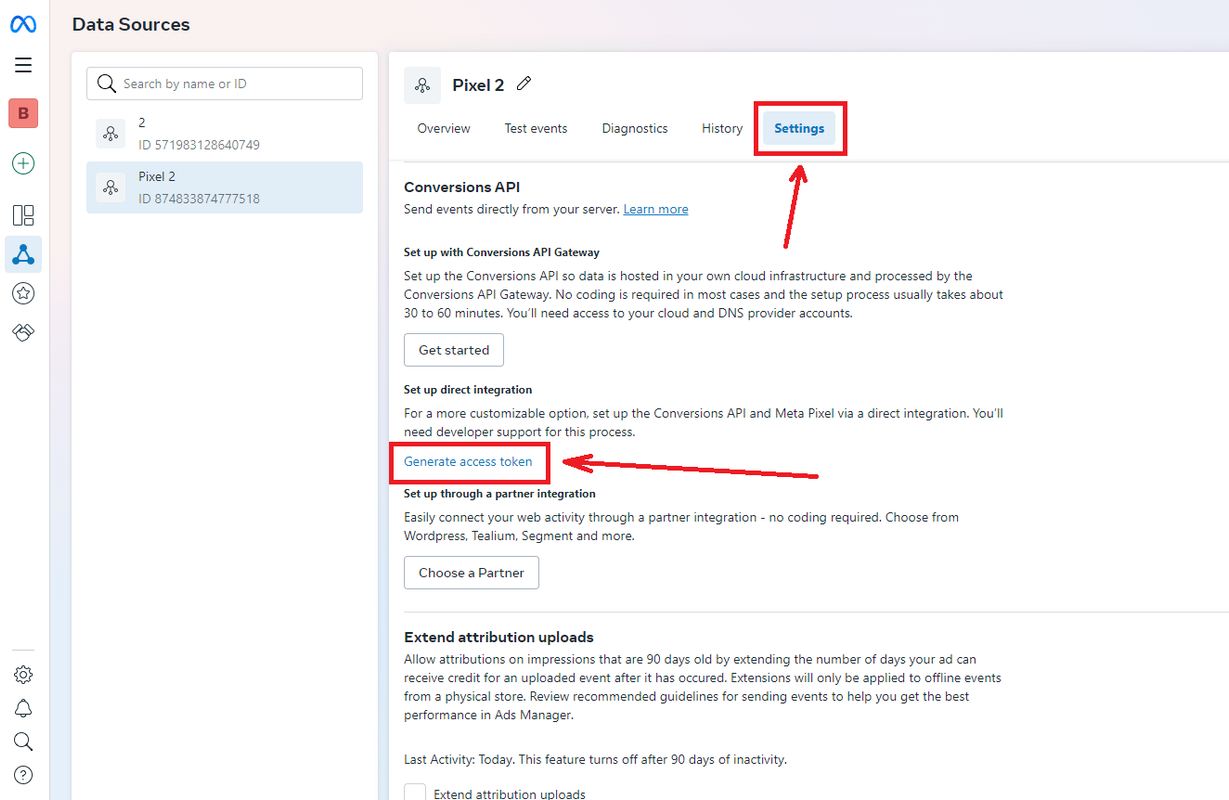Click the Conversions API heading
The width and height of the screenshot is (1229, 800).
[462, 187]
